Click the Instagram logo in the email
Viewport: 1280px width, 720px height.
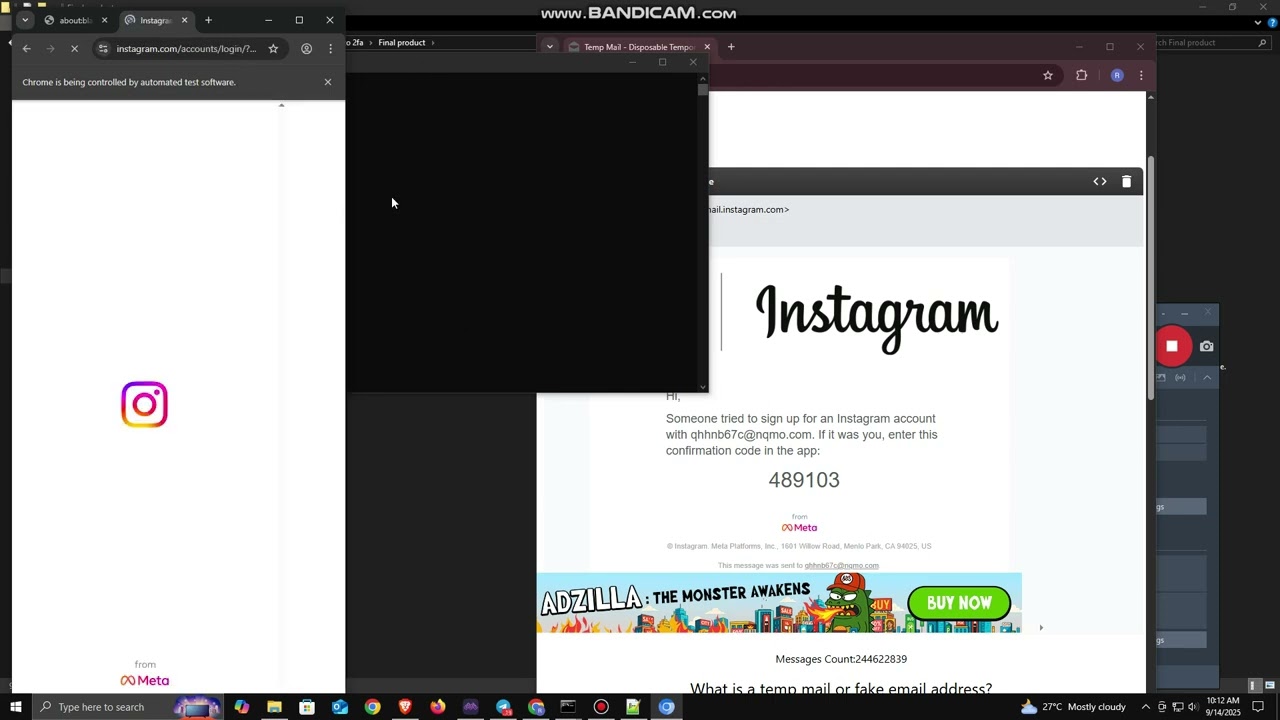[877, 317]
